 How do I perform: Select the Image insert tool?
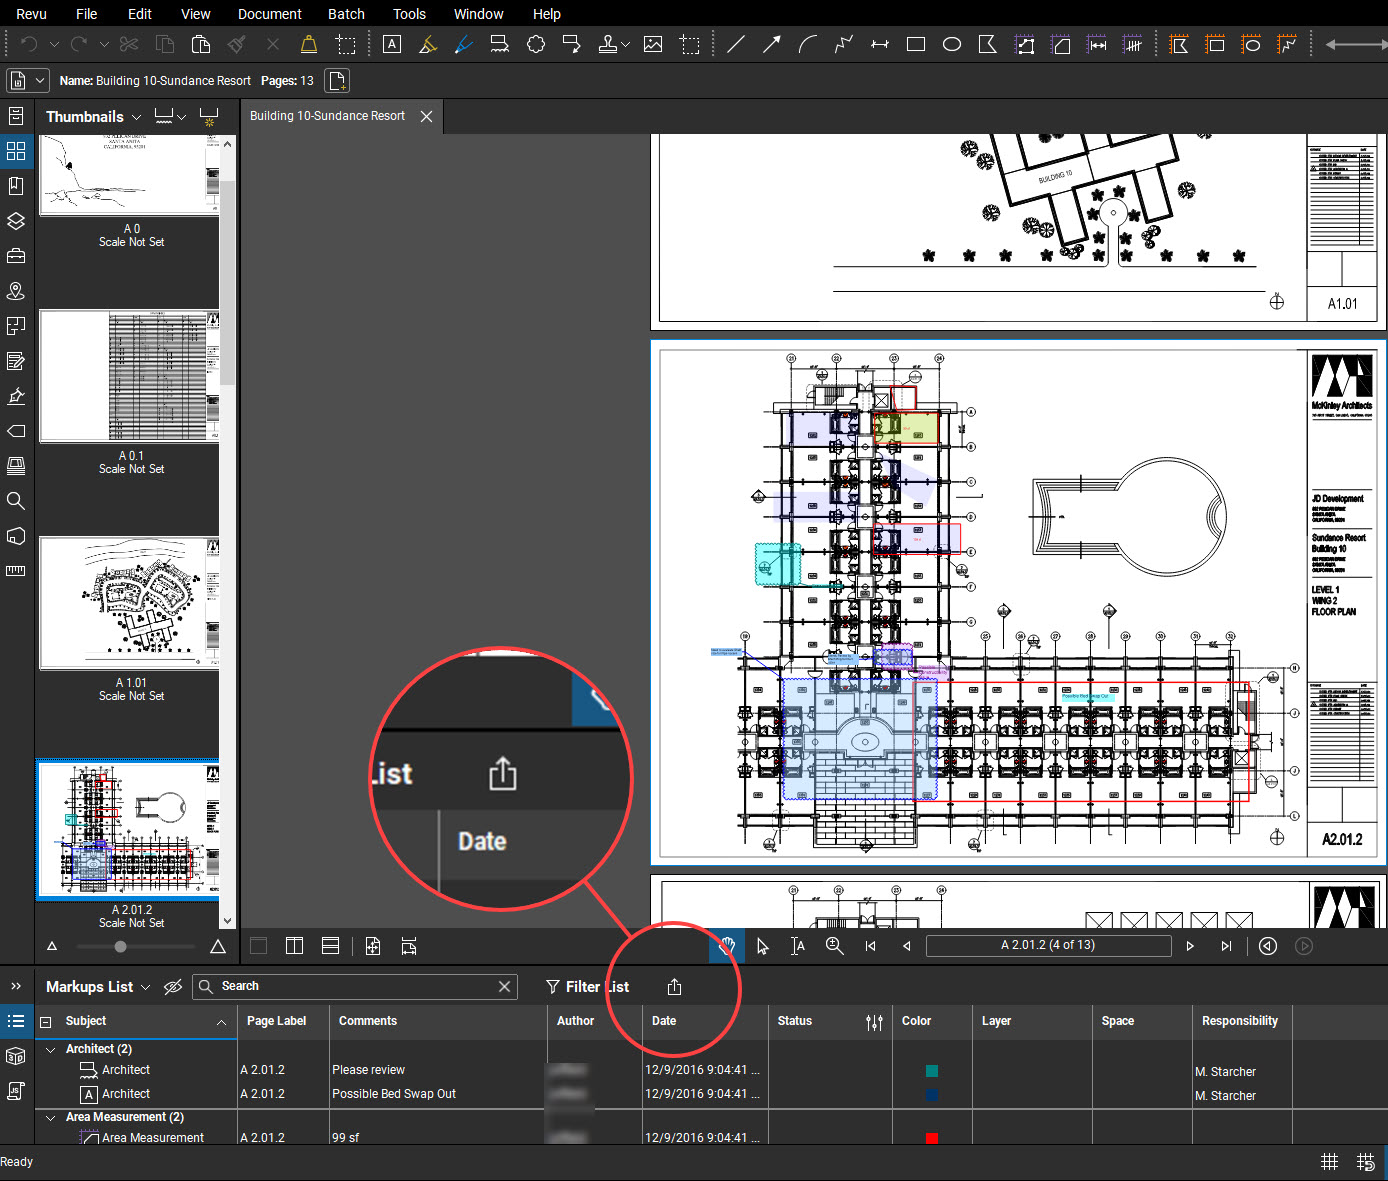point(653,44)
